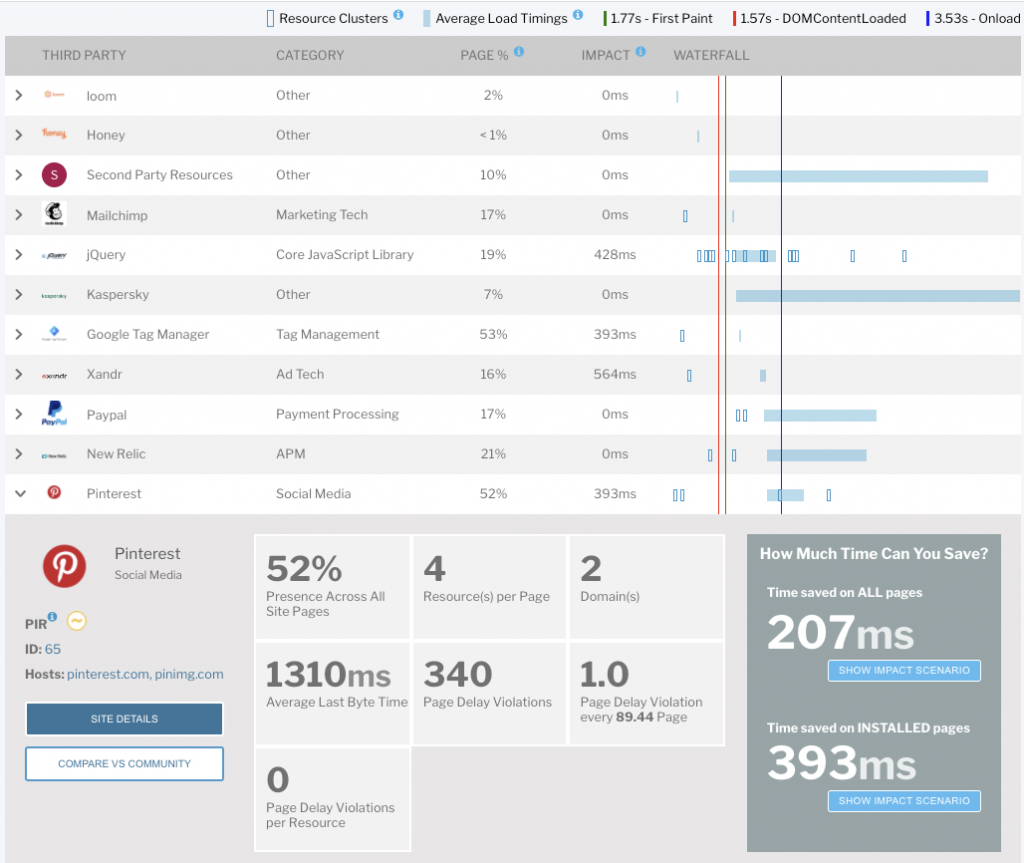Screen dimensions: 1024x863
Task: Click jQuery's 428ms impact value
Action: pos(615,255)
